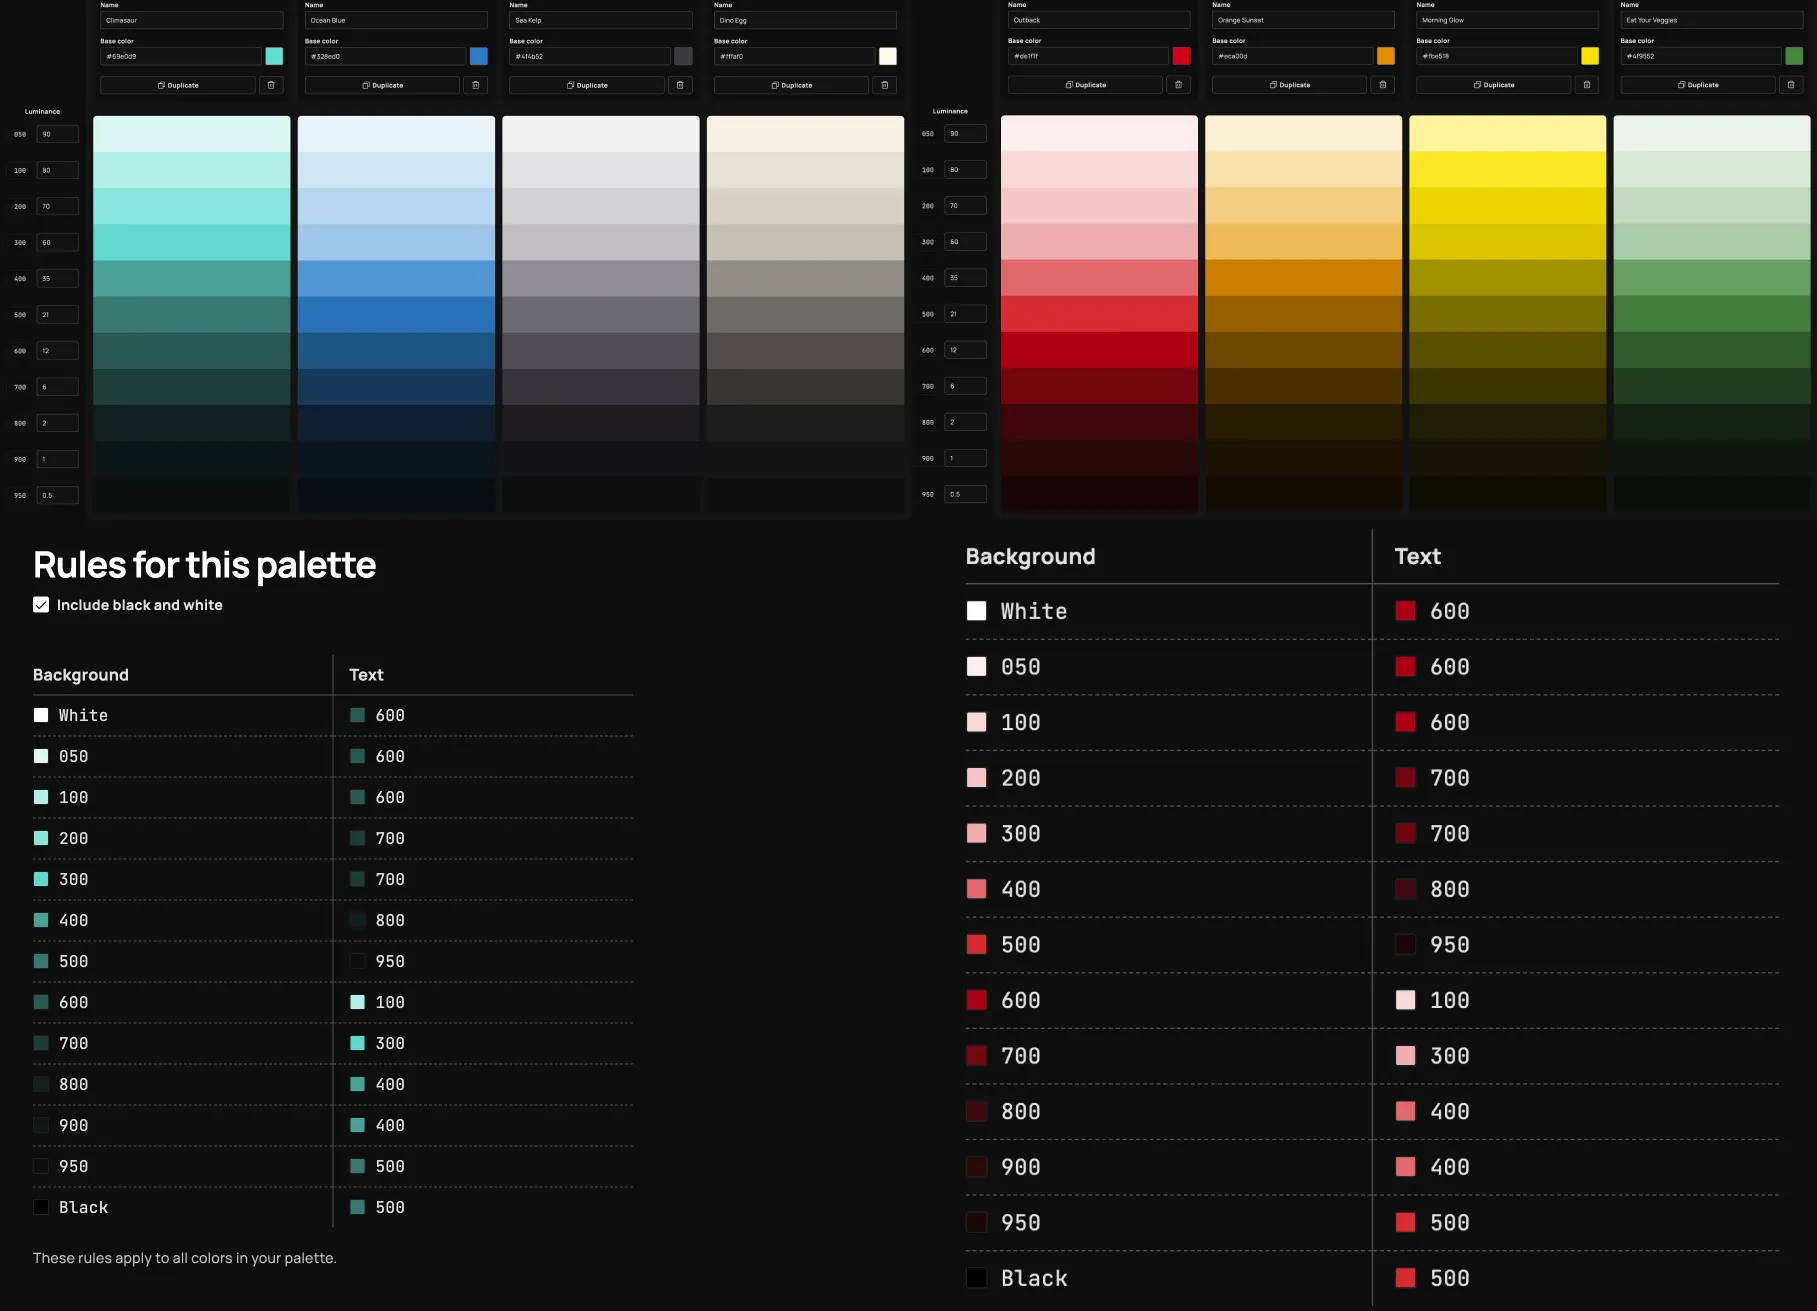This screenshot has width=1817, height=1311.
Task: Duplicate the Ocean Blue palette
Action: [x=382, y=85]
